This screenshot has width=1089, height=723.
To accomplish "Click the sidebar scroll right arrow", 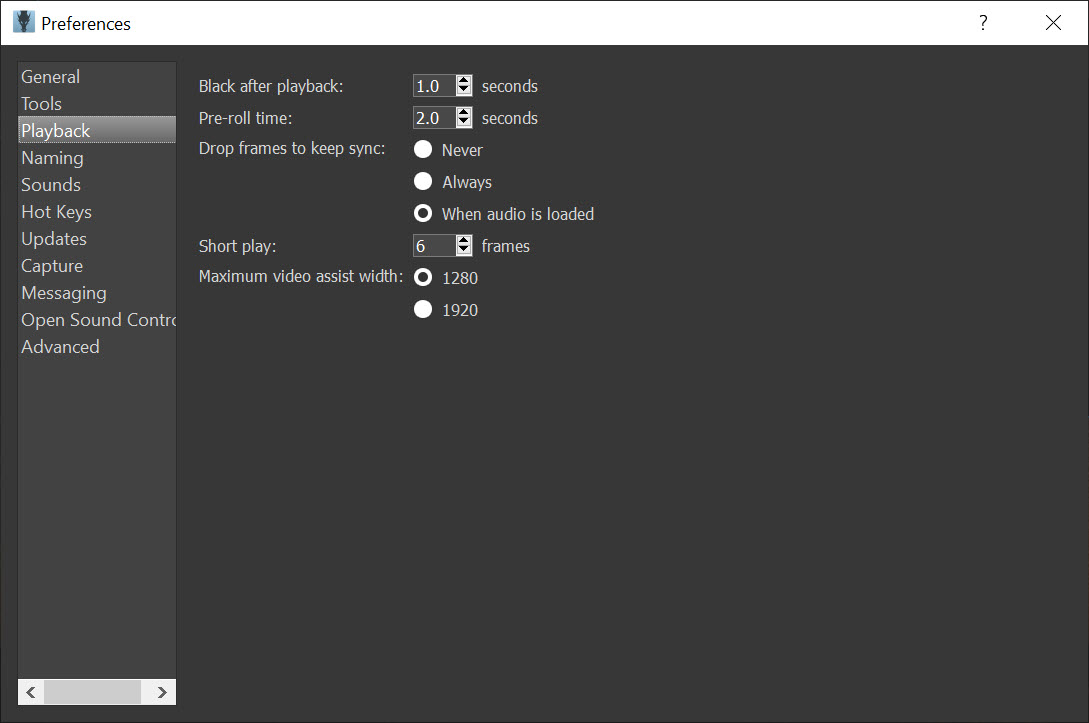I will [x=162, y=692].
